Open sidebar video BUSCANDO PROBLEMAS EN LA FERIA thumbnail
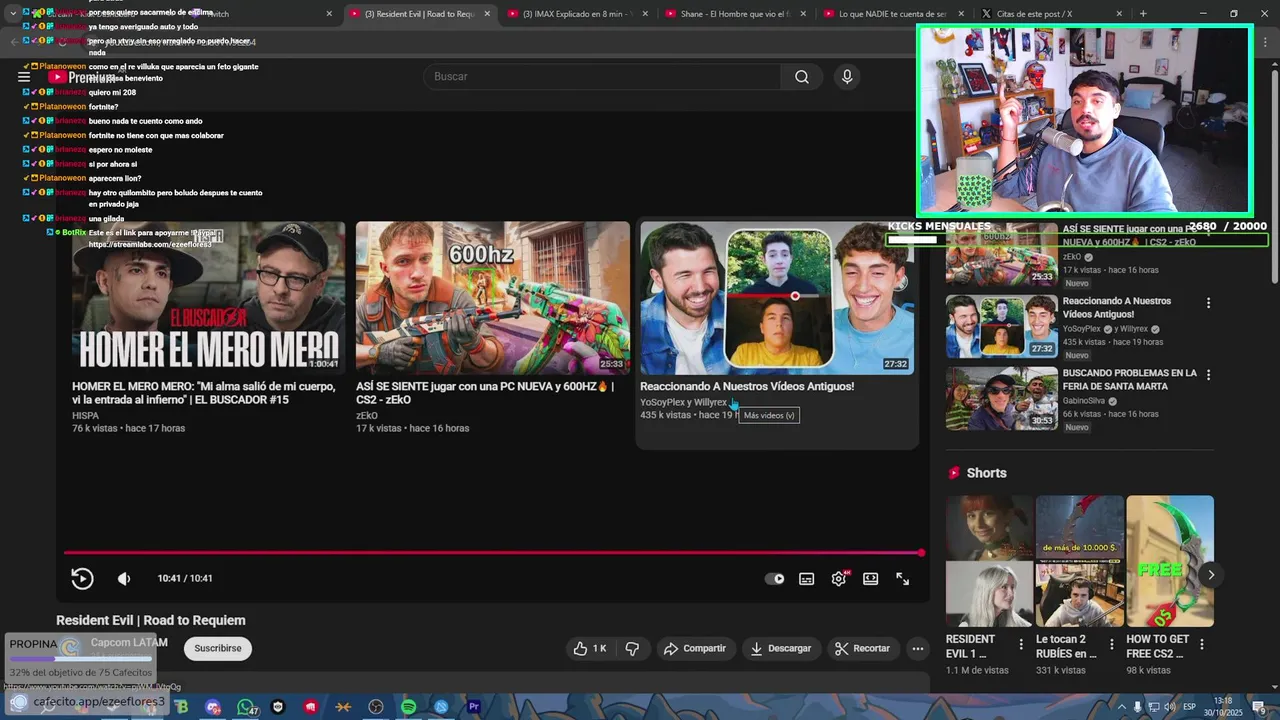The height and width of the screenshot is (720, 1280). (1002, 398)
